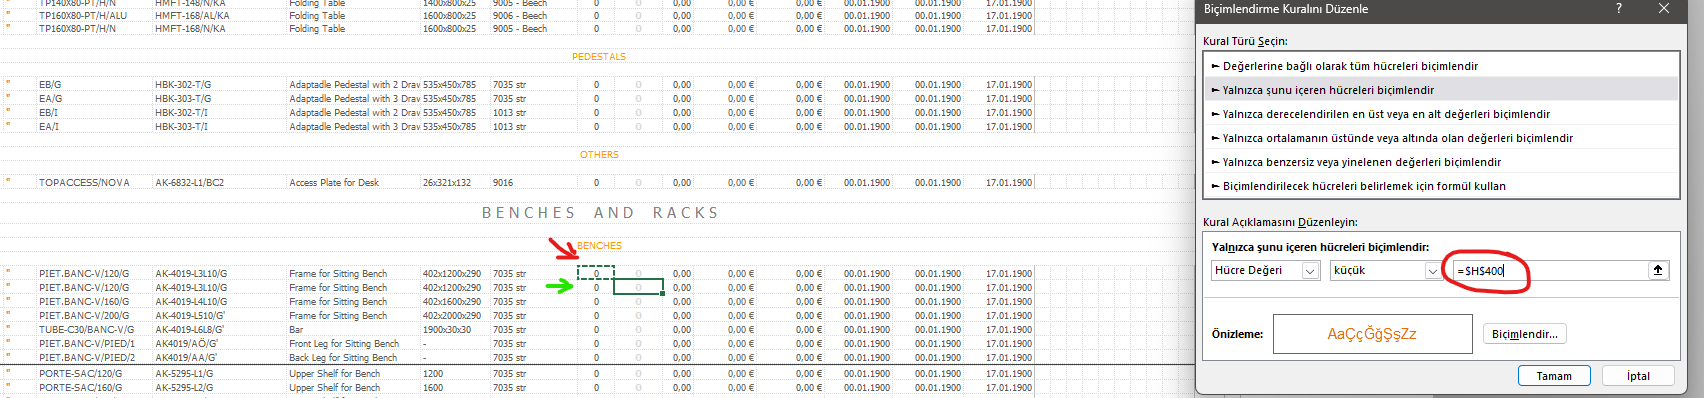This screenshot has width=1704, height=398.
Task: Select the HBK-302-T/G cell
Action: [x=183, y=85]
